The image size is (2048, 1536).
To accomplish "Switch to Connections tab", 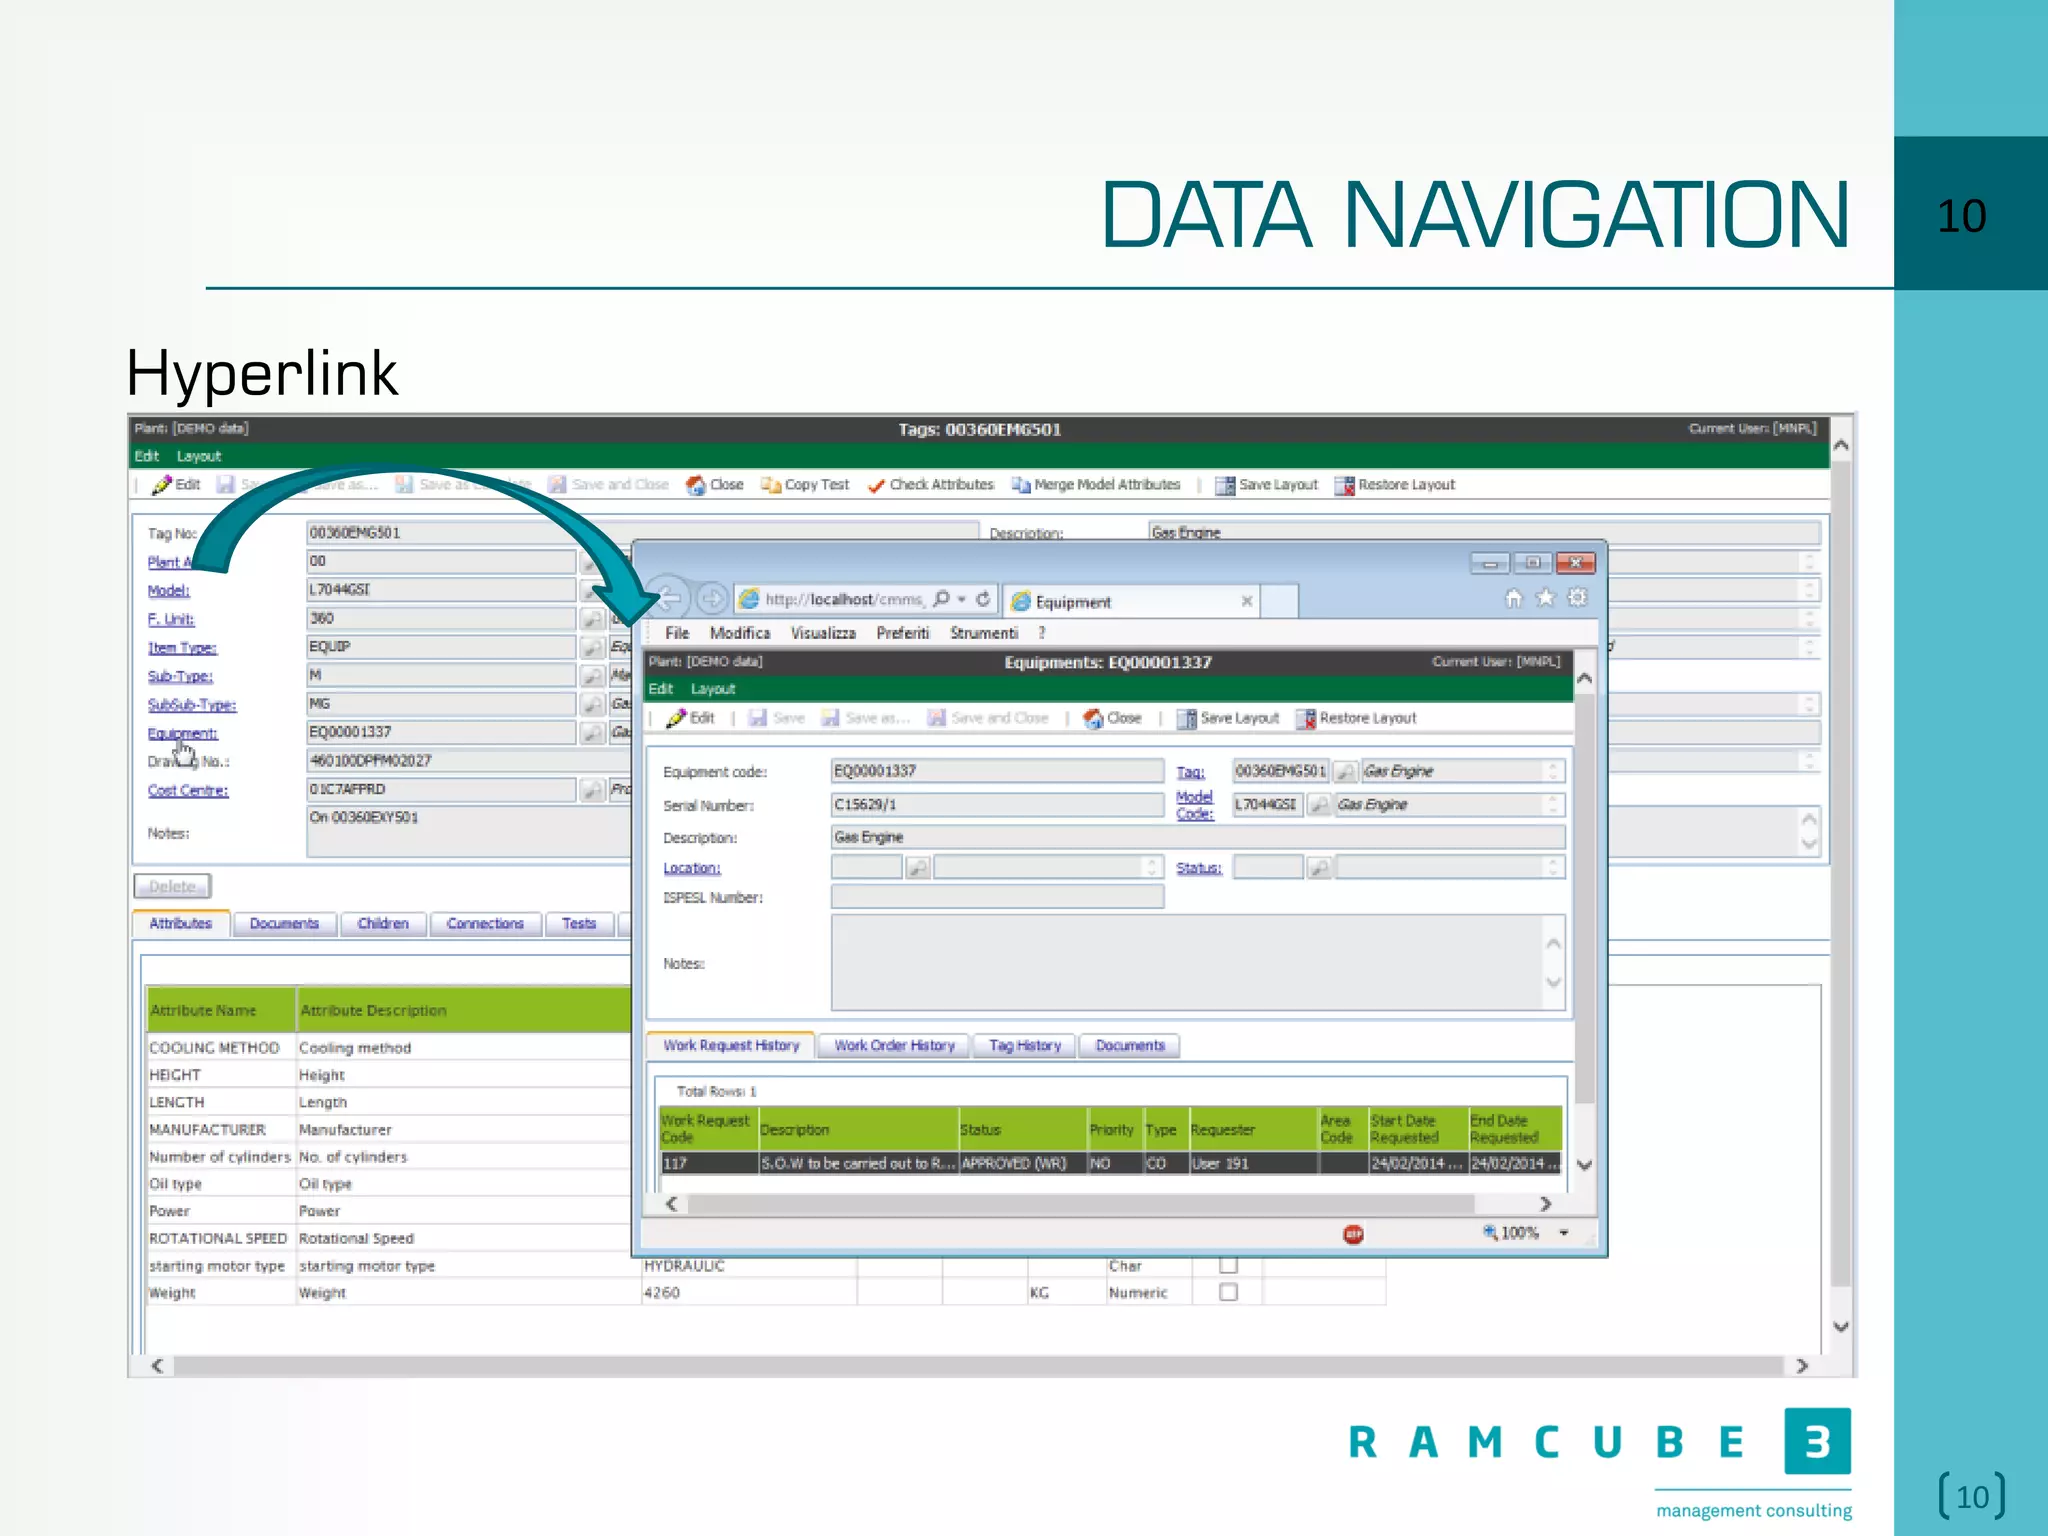I will (x=485, y=924).
